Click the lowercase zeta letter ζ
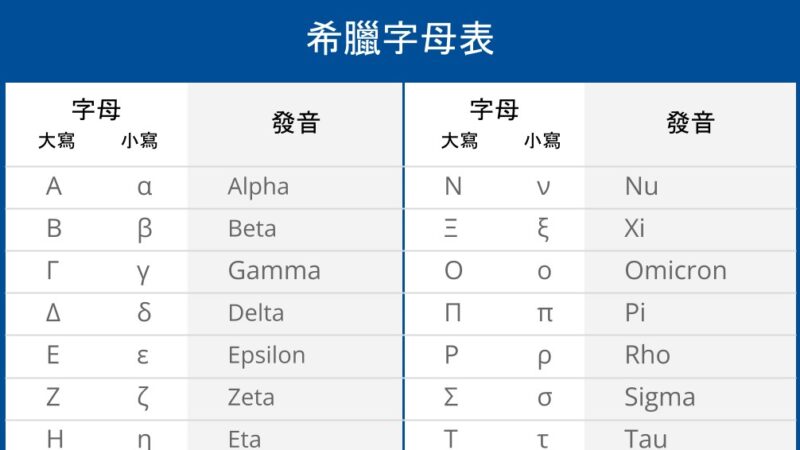 tap(145, 398)
